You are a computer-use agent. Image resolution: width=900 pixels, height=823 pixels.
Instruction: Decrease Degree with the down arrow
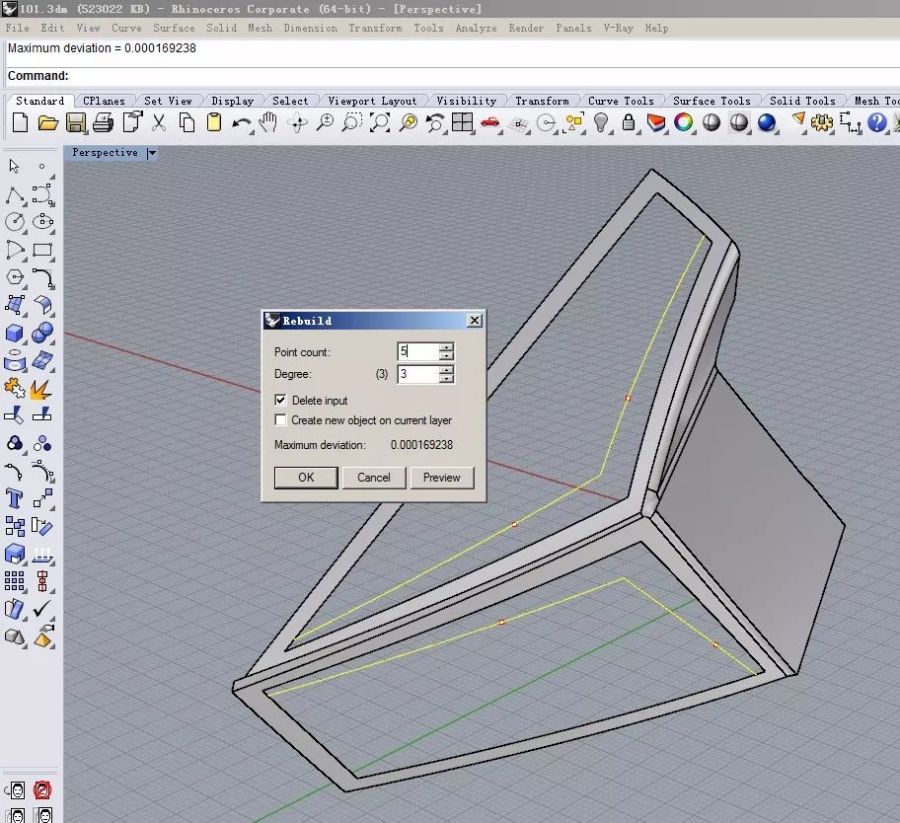click(x=447, y=379)
